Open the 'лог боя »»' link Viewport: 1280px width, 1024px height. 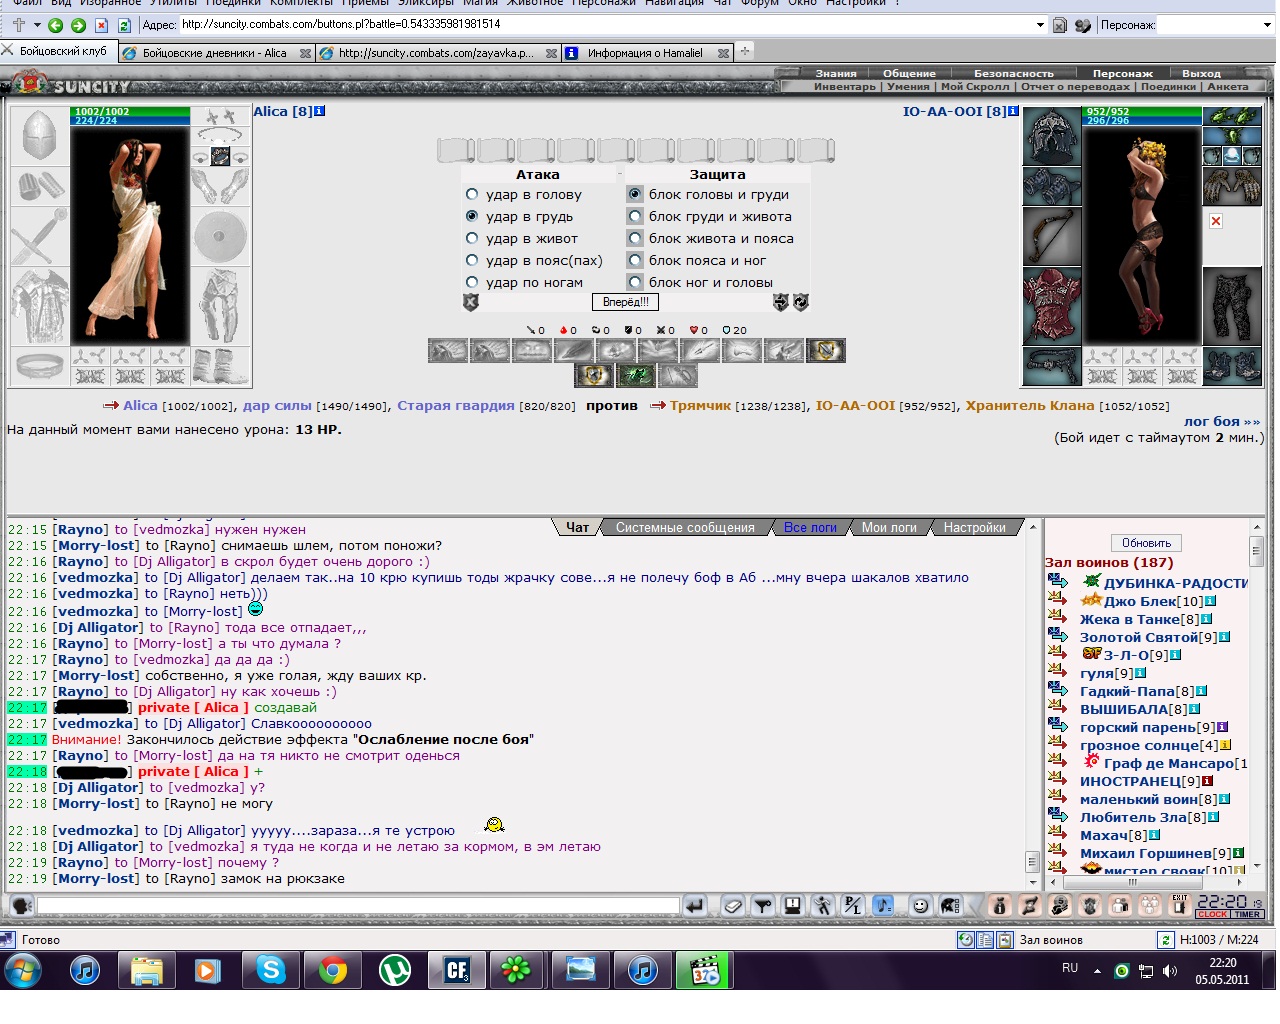click(x=1222, y=421)
